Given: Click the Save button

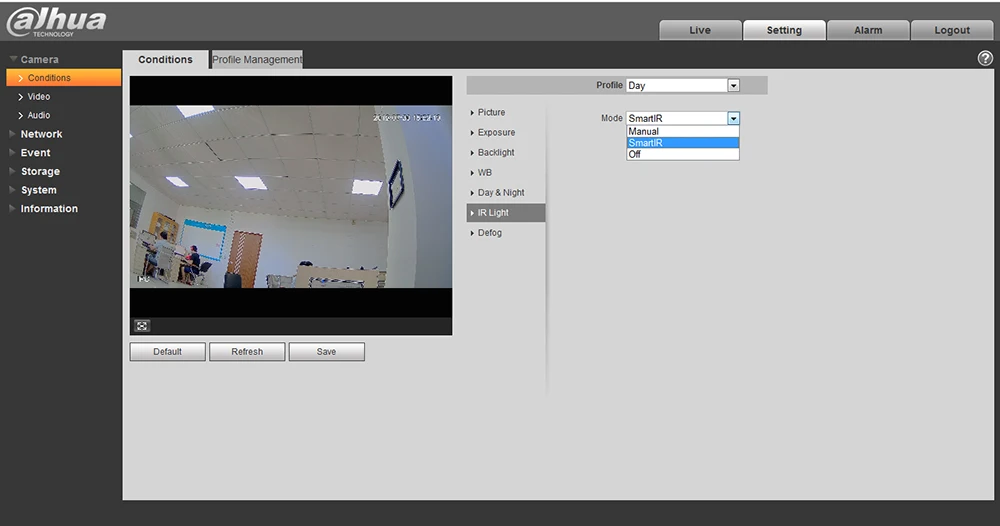Looking at the screenshot, I should (327, 352).
